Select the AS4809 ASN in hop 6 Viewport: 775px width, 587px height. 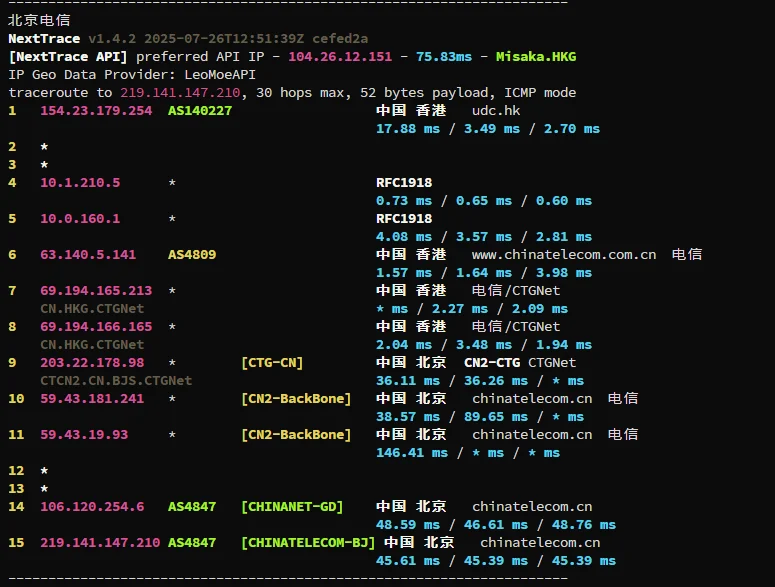point(192,255)
